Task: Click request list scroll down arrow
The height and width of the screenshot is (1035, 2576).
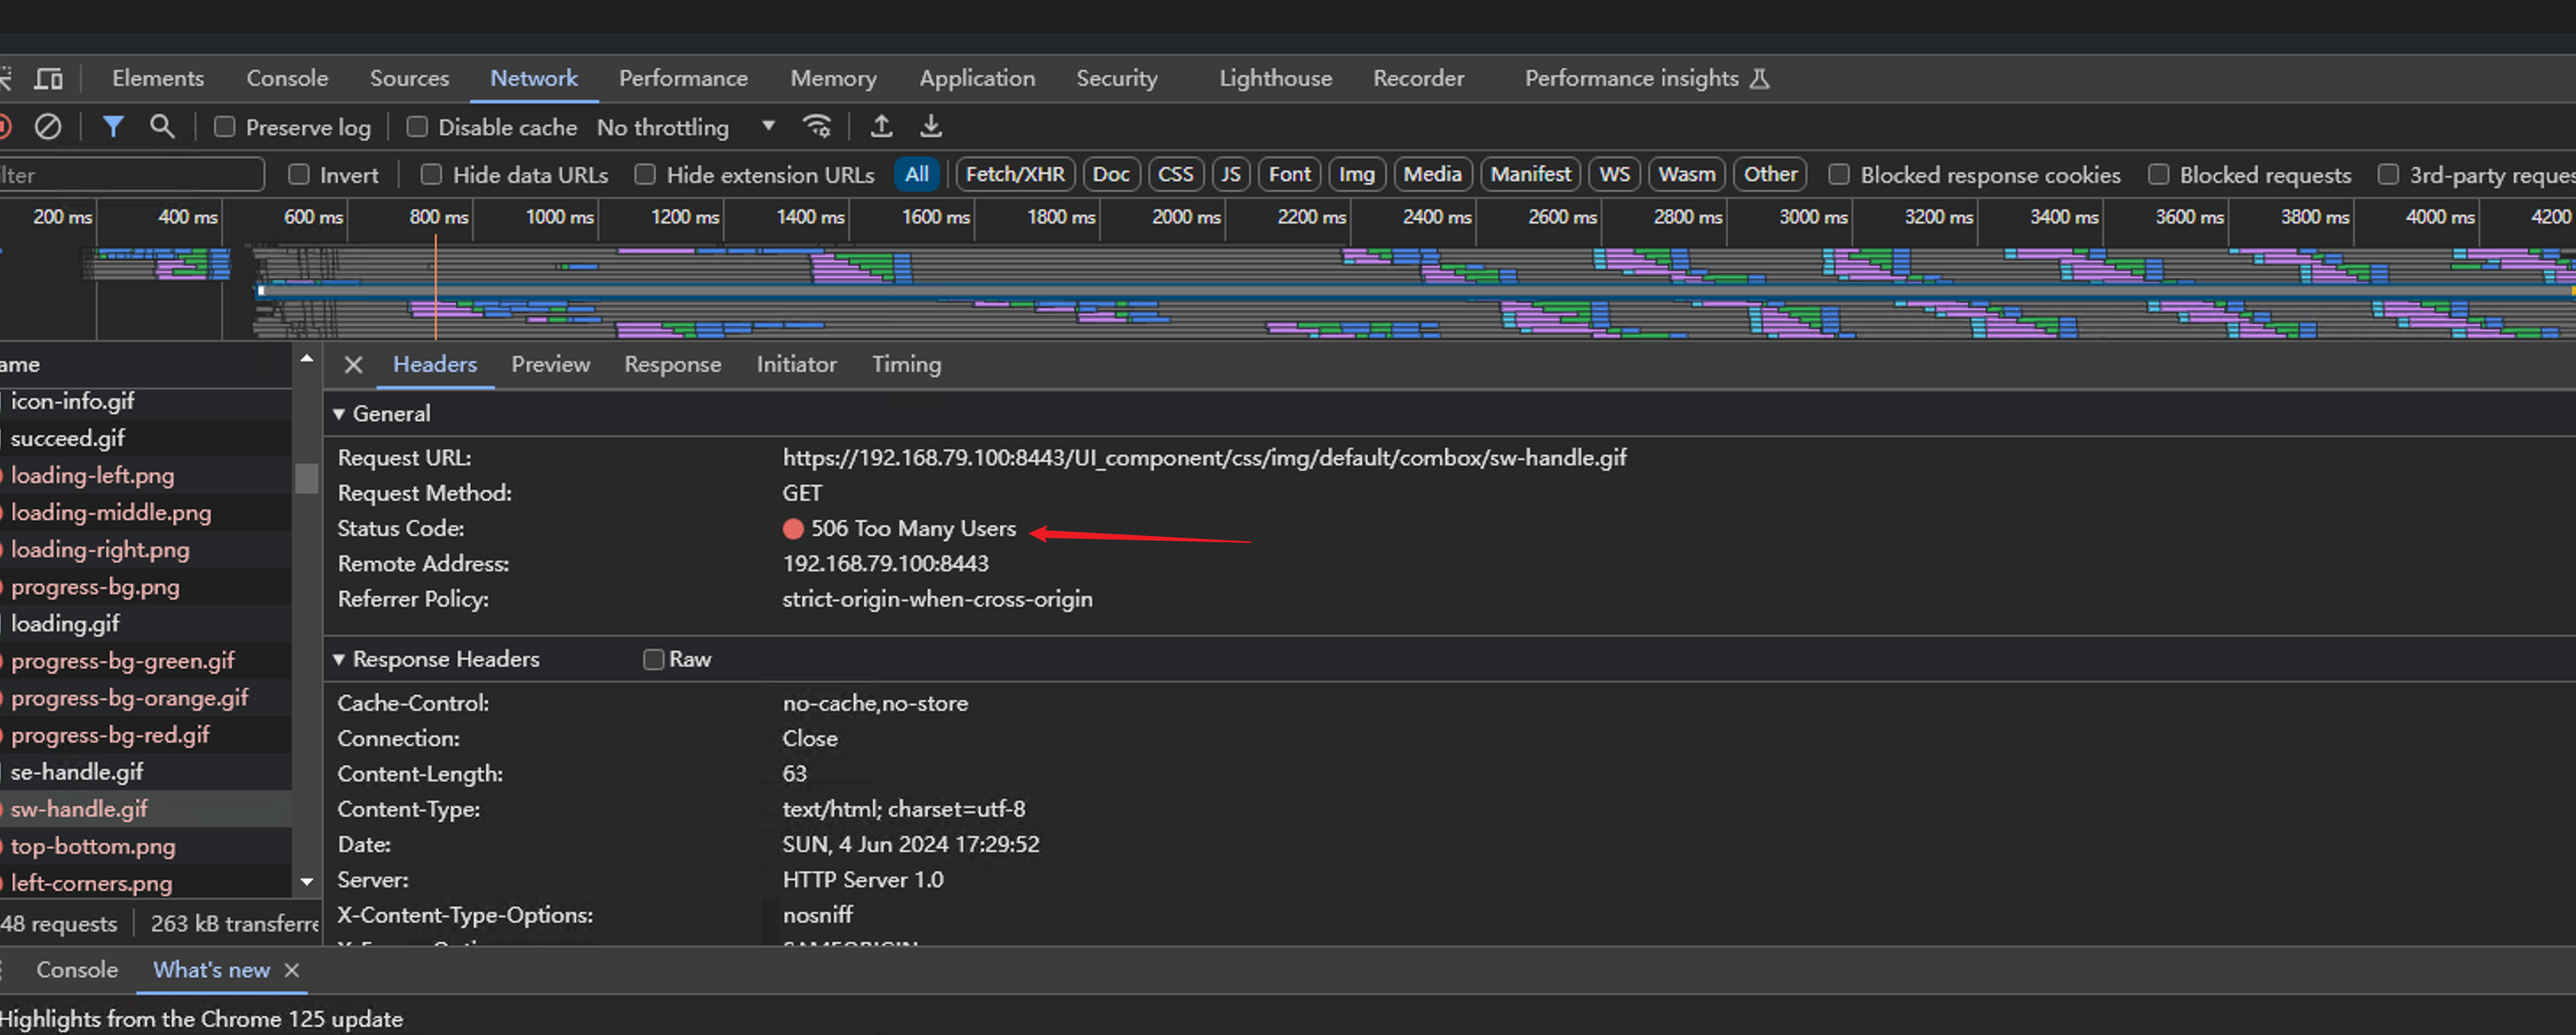Action: tap(307, 882)
